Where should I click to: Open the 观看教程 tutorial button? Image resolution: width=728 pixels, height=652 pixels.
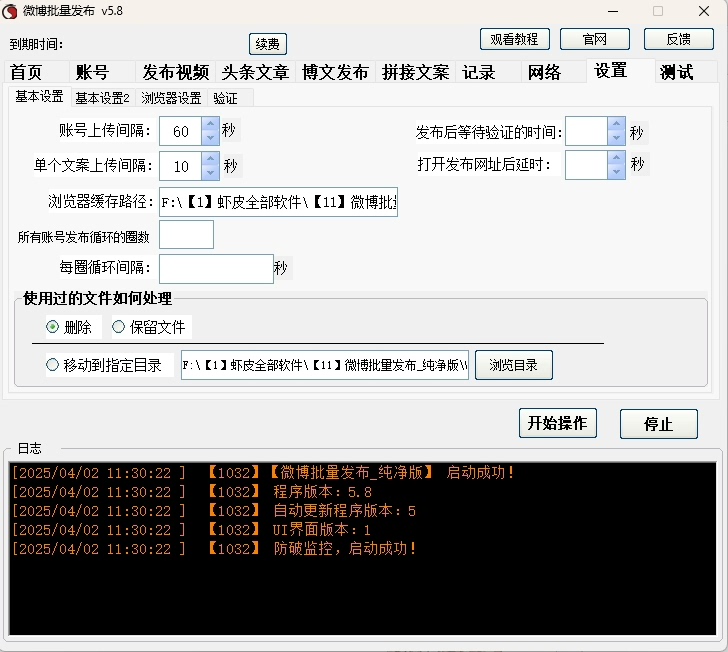coord(514,39)
